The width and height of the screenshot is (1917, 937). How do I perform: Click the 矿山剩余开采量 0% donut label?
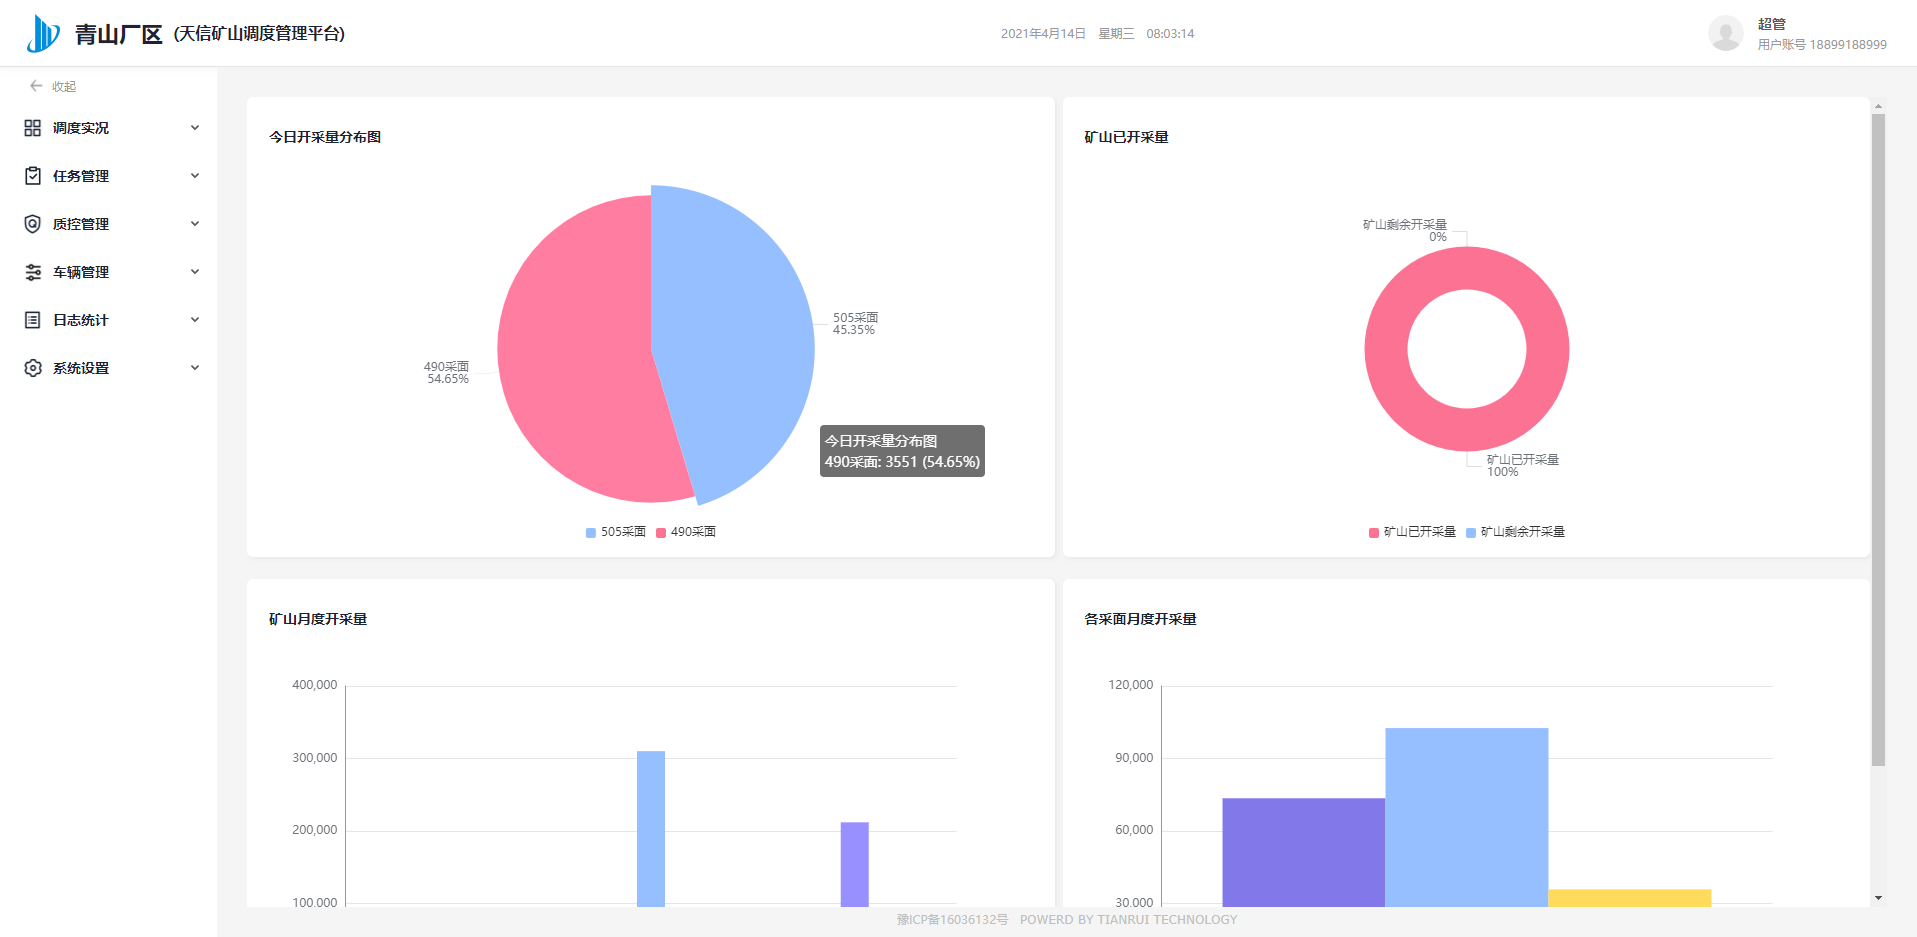(1404, 231)
